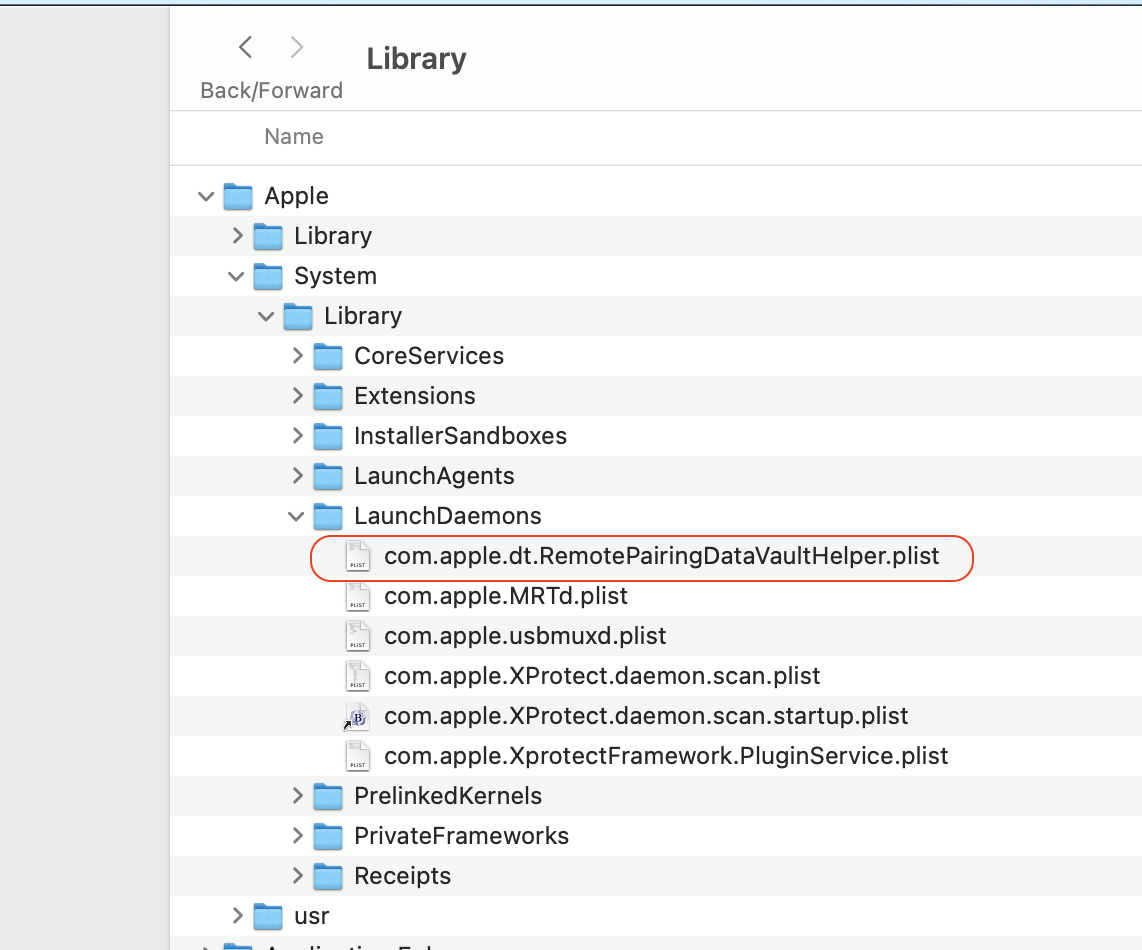Select the usr folder icon
This screenshot has width=1142, height=950.
tap(268, 916)
